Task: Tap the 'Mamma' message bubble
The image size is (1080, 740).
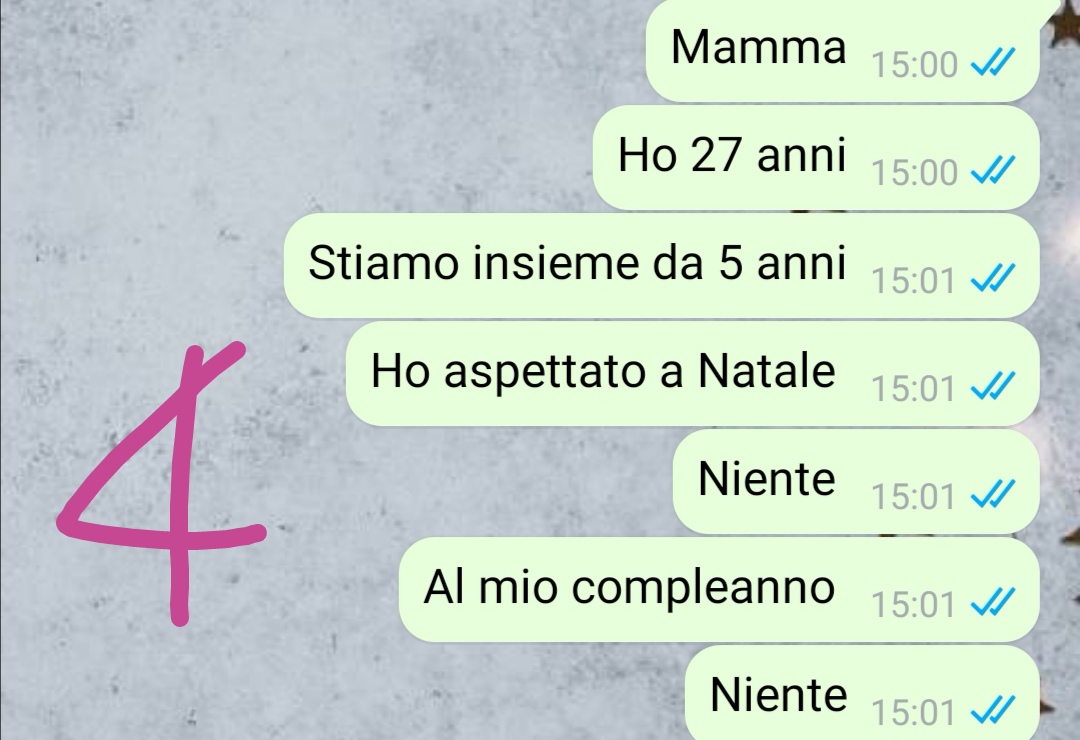Action: tap(842, 50)
